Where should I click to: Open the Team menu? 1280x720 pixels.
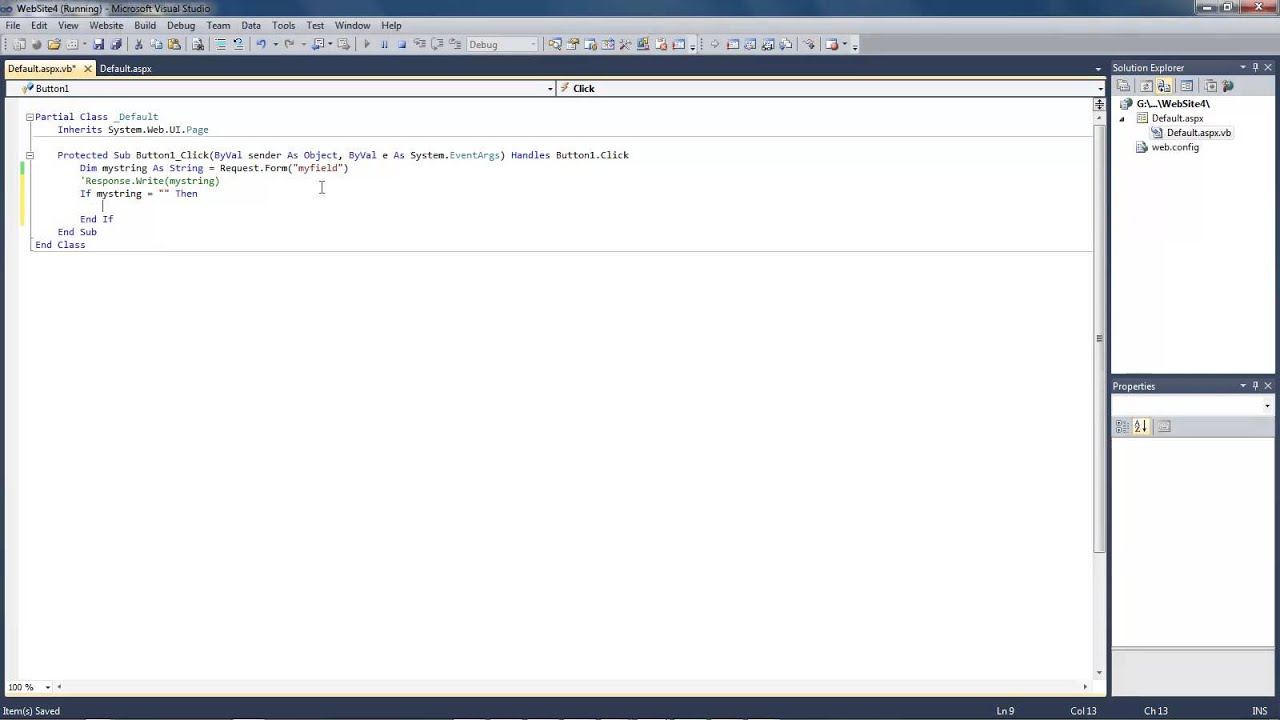[218, 25]
